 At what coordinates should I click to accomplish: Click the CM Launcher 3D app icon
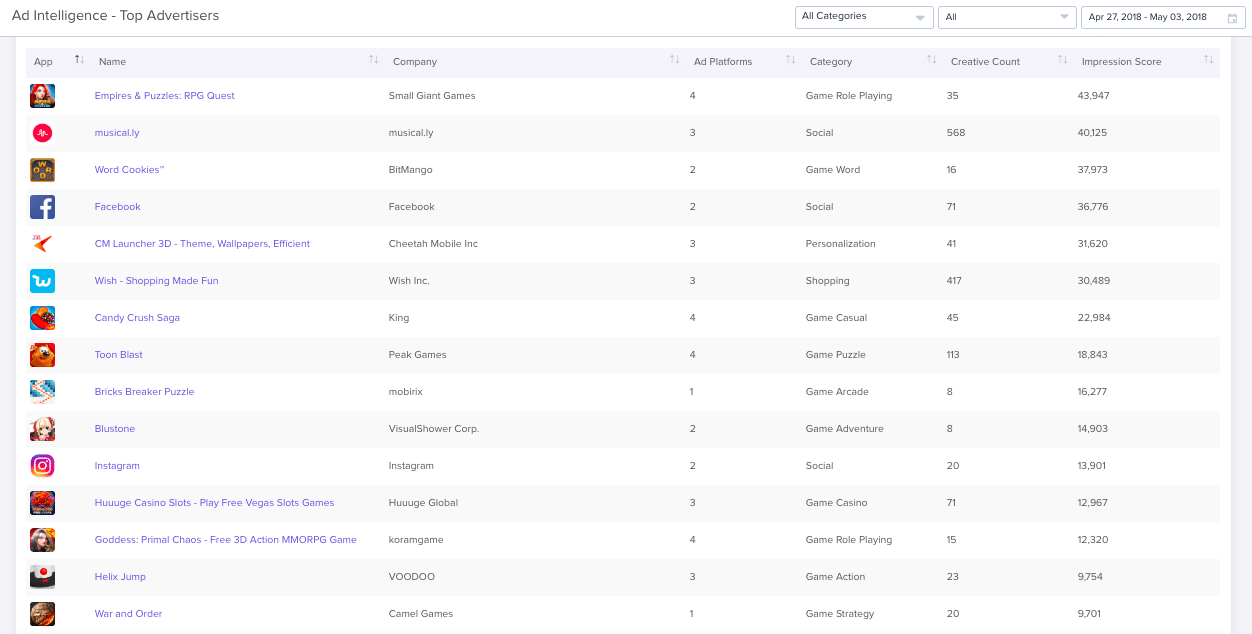tap(42, 244)
